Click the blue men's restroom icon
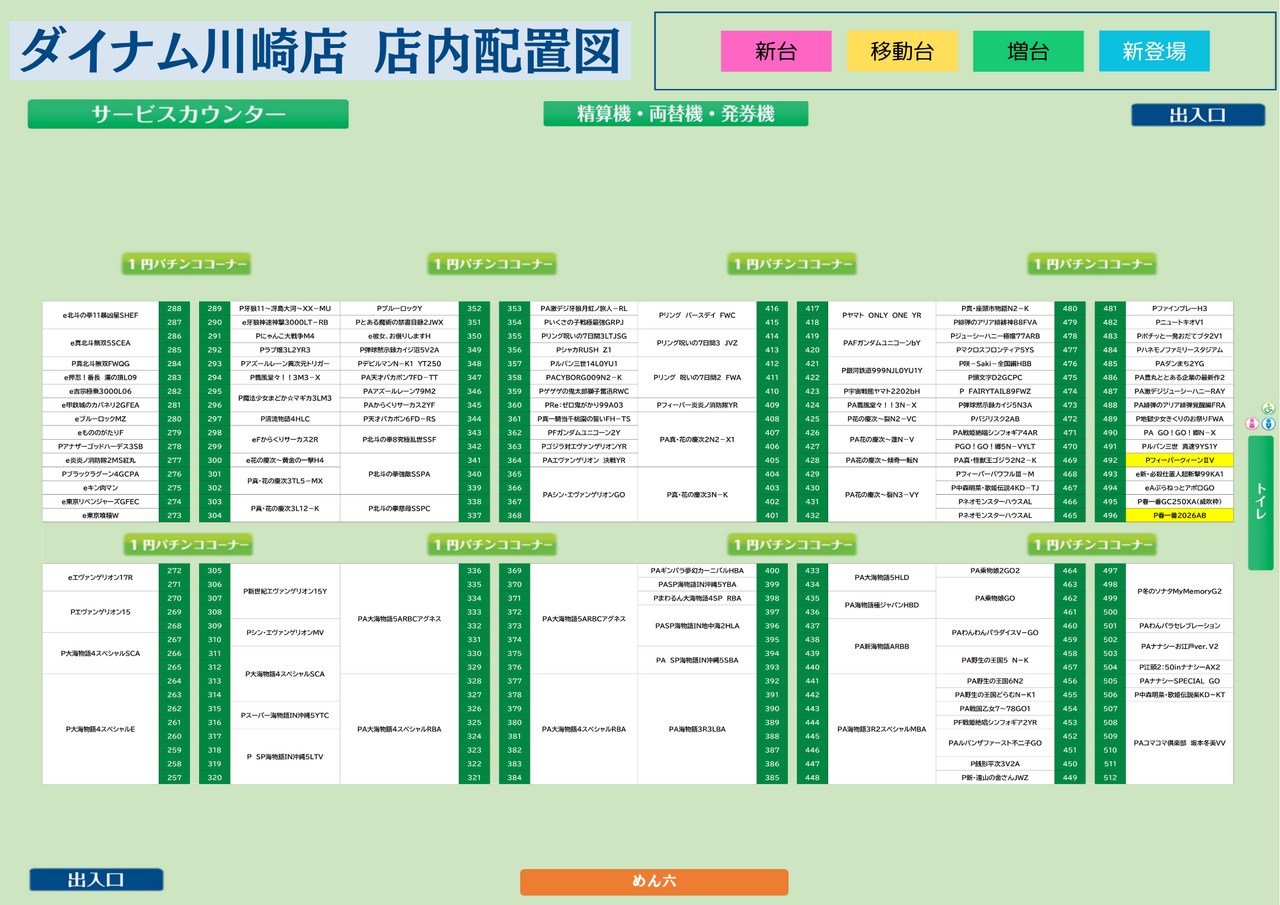 coord(1269,424)
